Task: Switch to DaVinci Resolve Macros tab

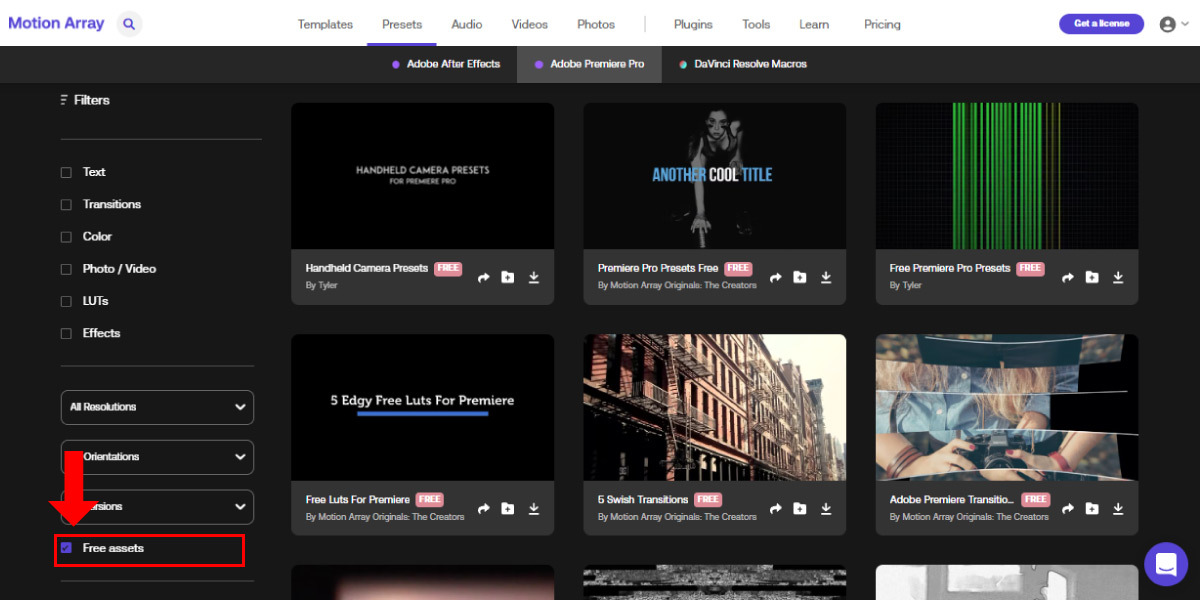Action: pyautogui.click(x=743, y=64)
